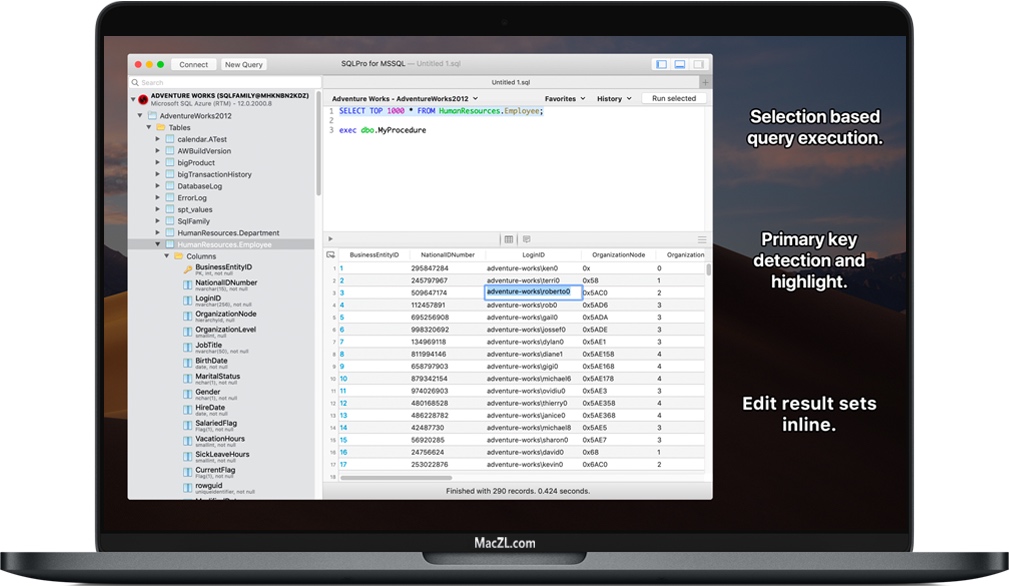The width and height of the screenshot is (1009, 586).
Task: Collapse the Columns tree under HumanResources.Employee
Action: click(165, 256)
